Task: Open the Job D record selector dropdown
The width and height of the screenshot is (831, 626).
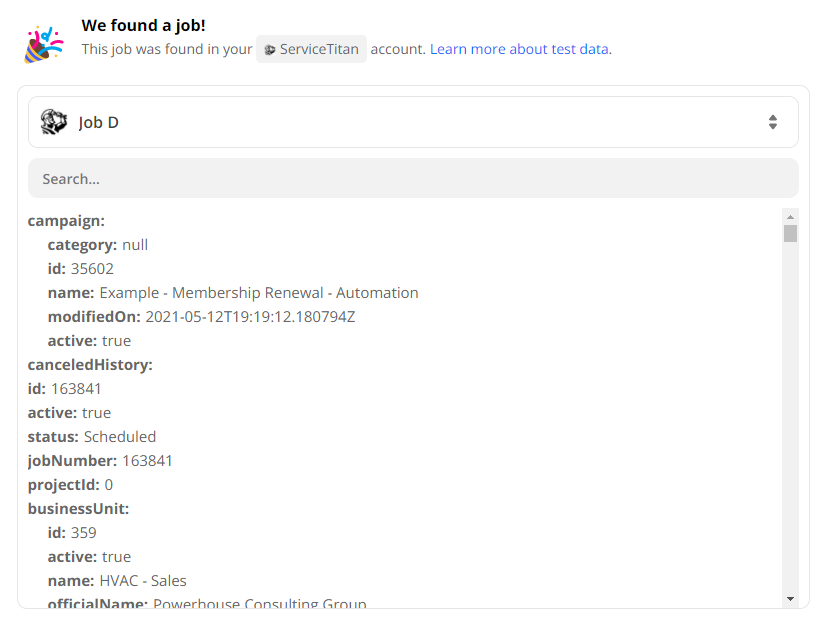Action: pyautogui.click(x=412, y=122)
